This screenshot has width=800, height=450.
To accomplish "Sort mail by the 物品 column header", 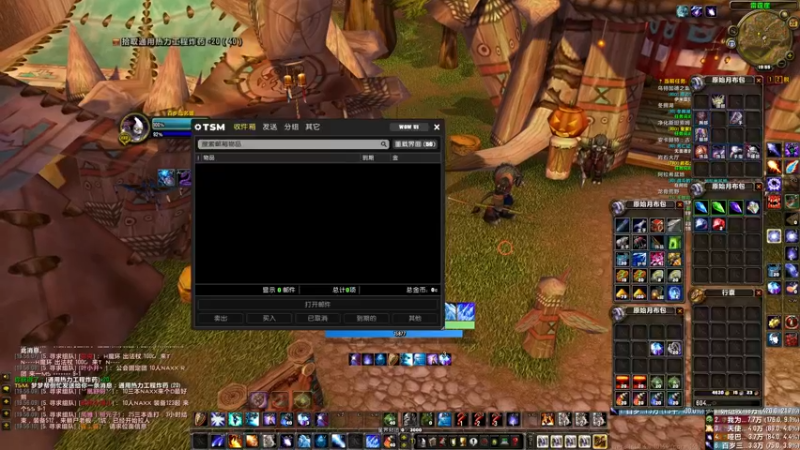I will pyautogui.click(x=209, y=158).
